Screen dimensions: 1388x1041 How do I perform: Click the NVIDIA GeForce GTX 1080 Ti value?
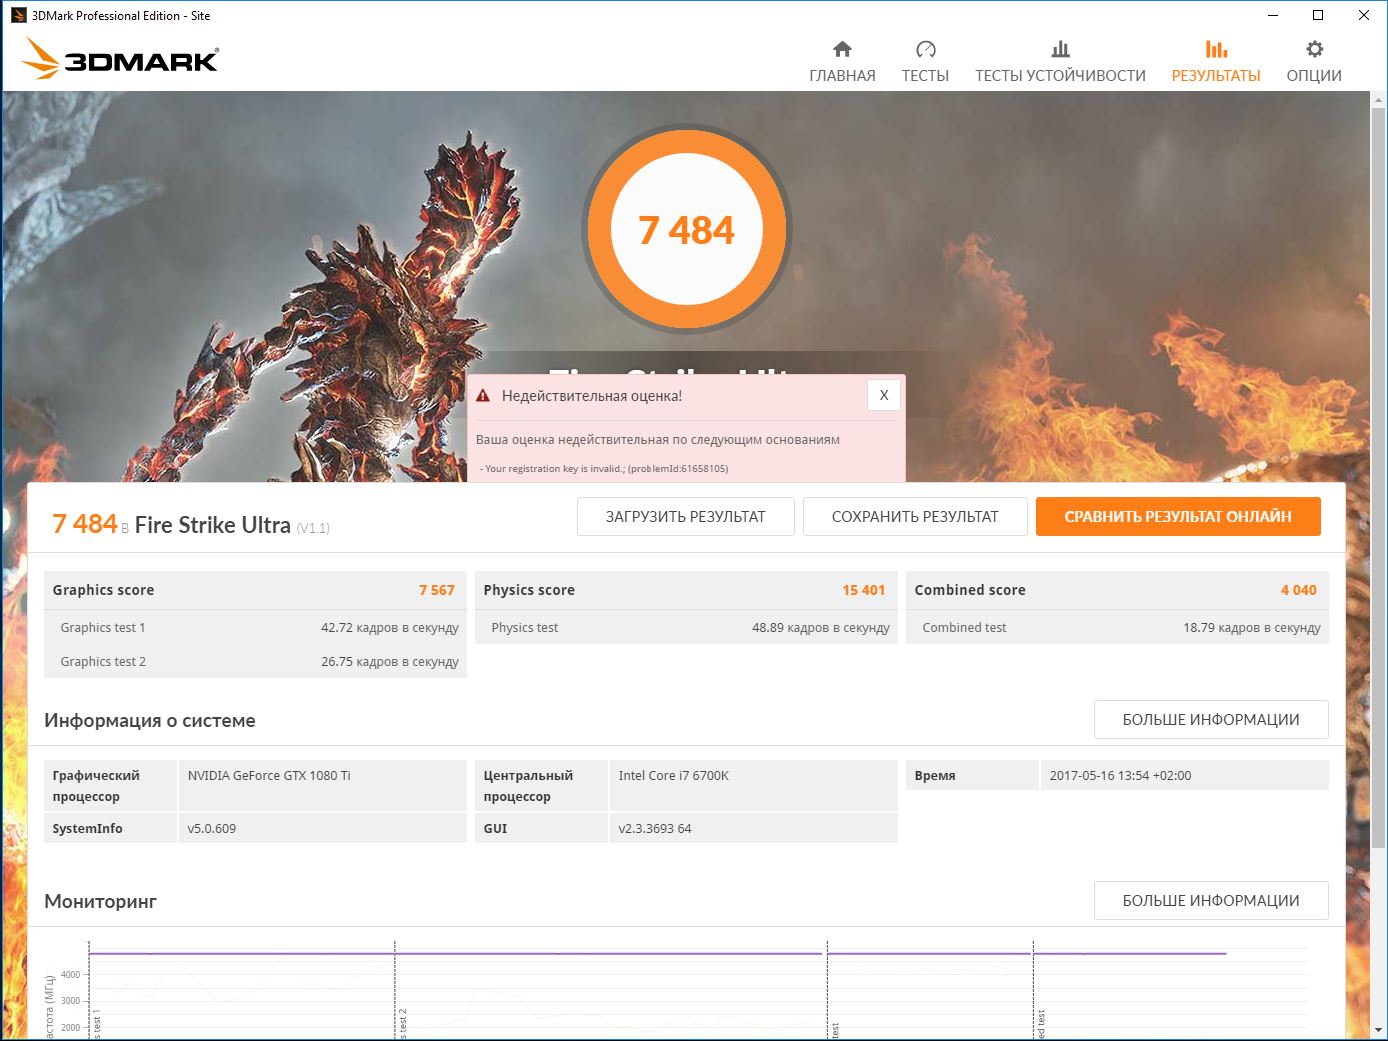coord(269,776)
